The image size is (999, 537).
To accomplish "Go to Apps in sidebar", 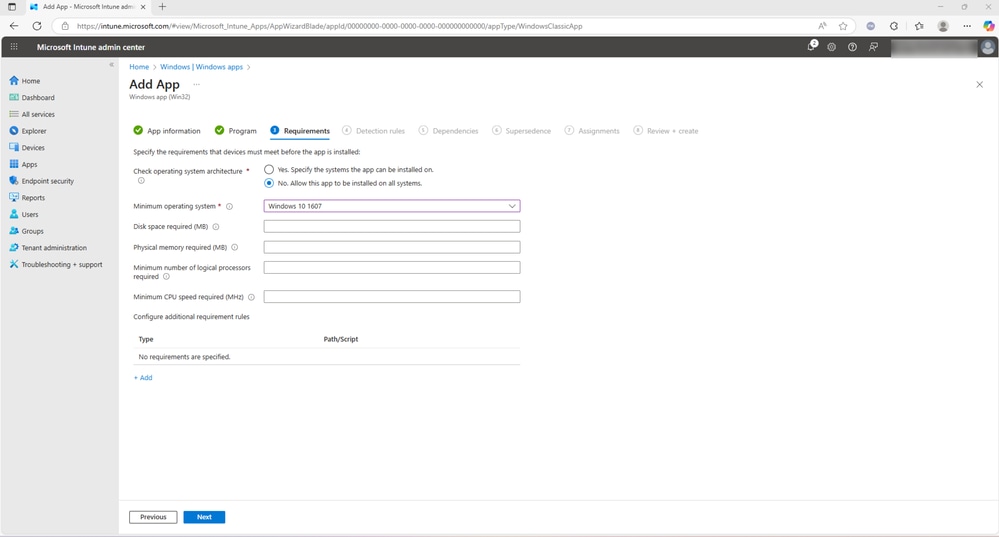I will [24, 164].
